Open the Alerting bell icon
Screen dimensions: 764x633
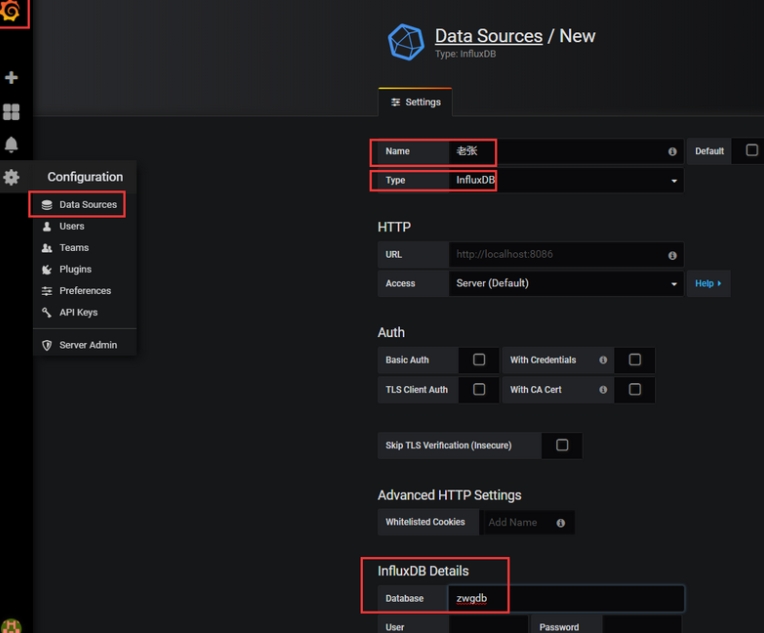[x=11, y=144]
